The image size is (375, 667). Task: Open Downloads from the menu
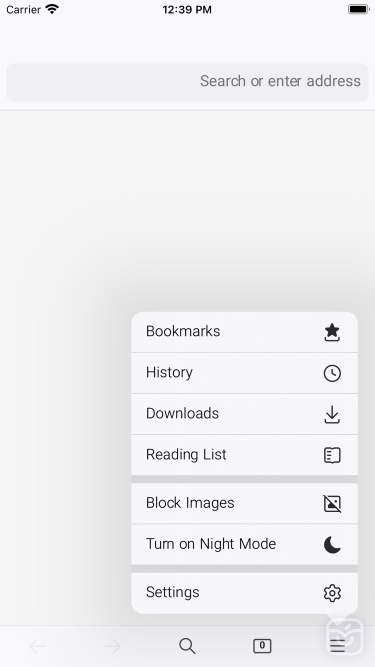point(244,414)
